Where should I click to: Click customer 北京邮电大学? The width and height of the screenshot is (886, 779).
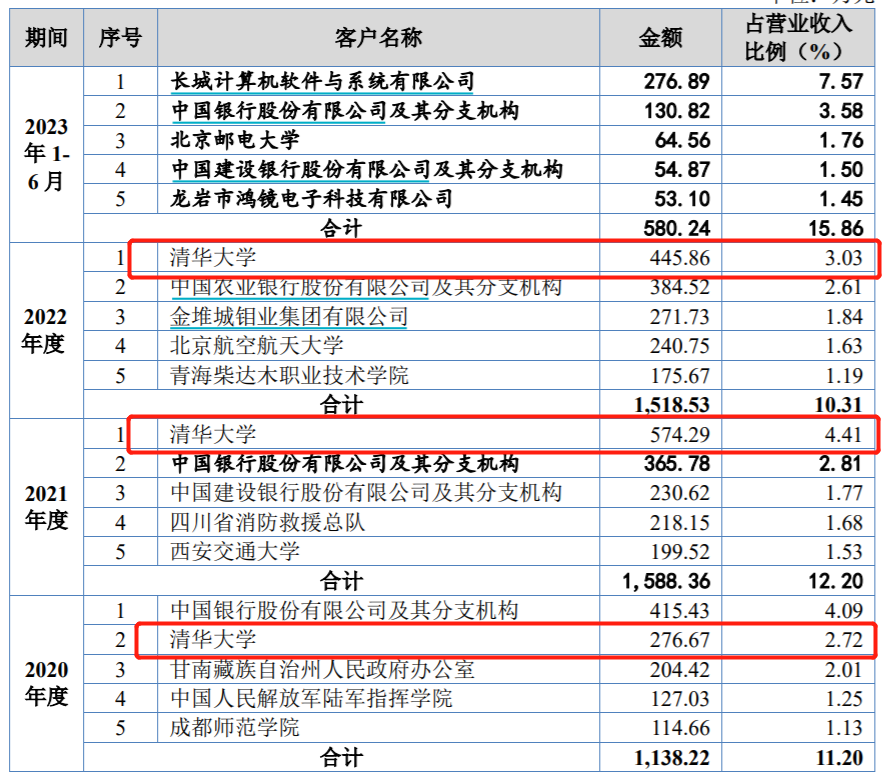234,140
